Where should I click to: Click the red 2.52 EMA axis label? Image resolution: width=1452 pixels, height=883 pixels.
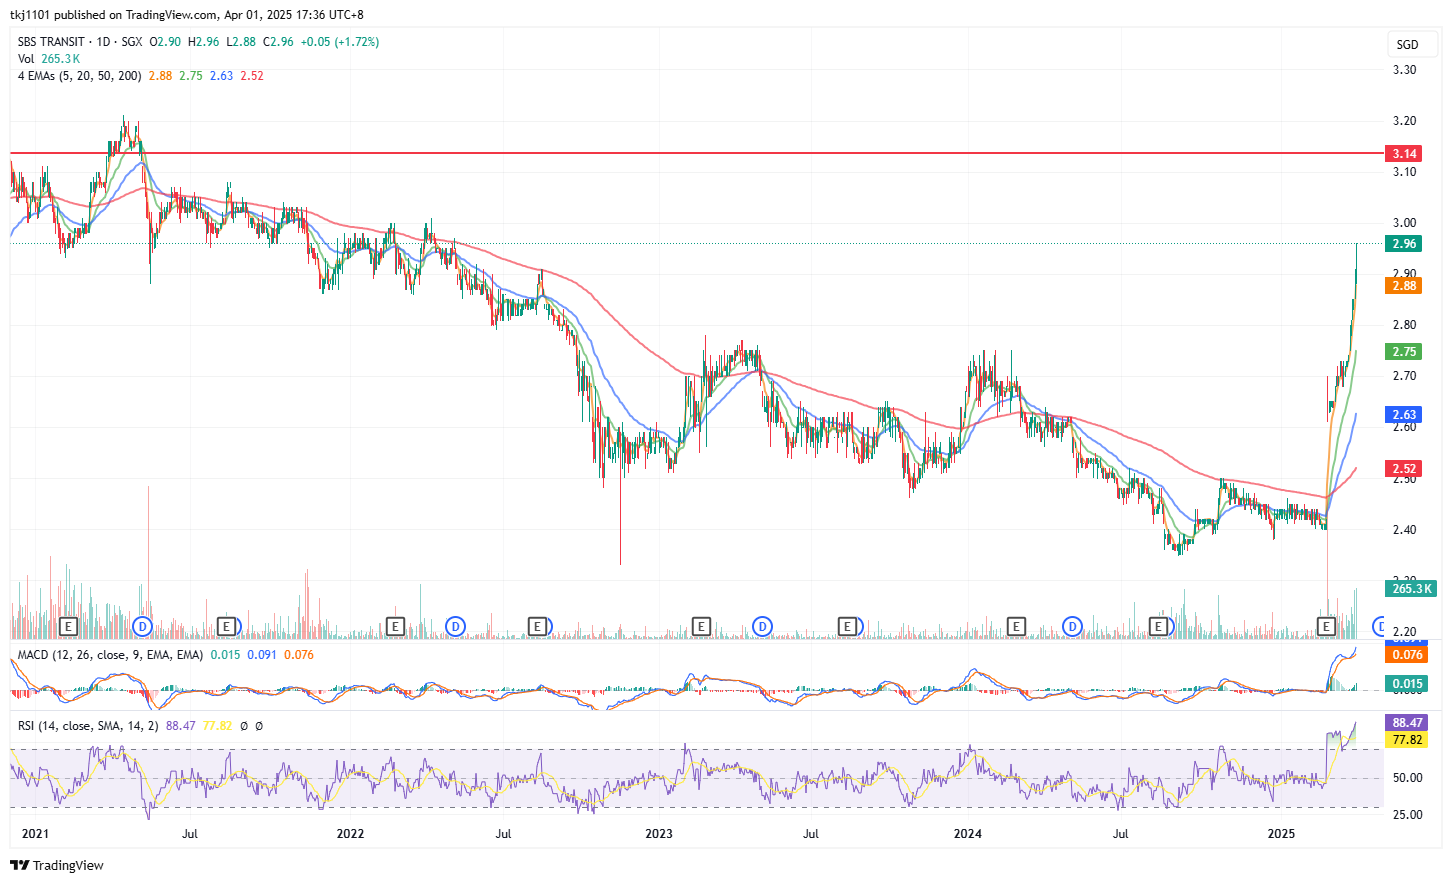click(1404, 469)
